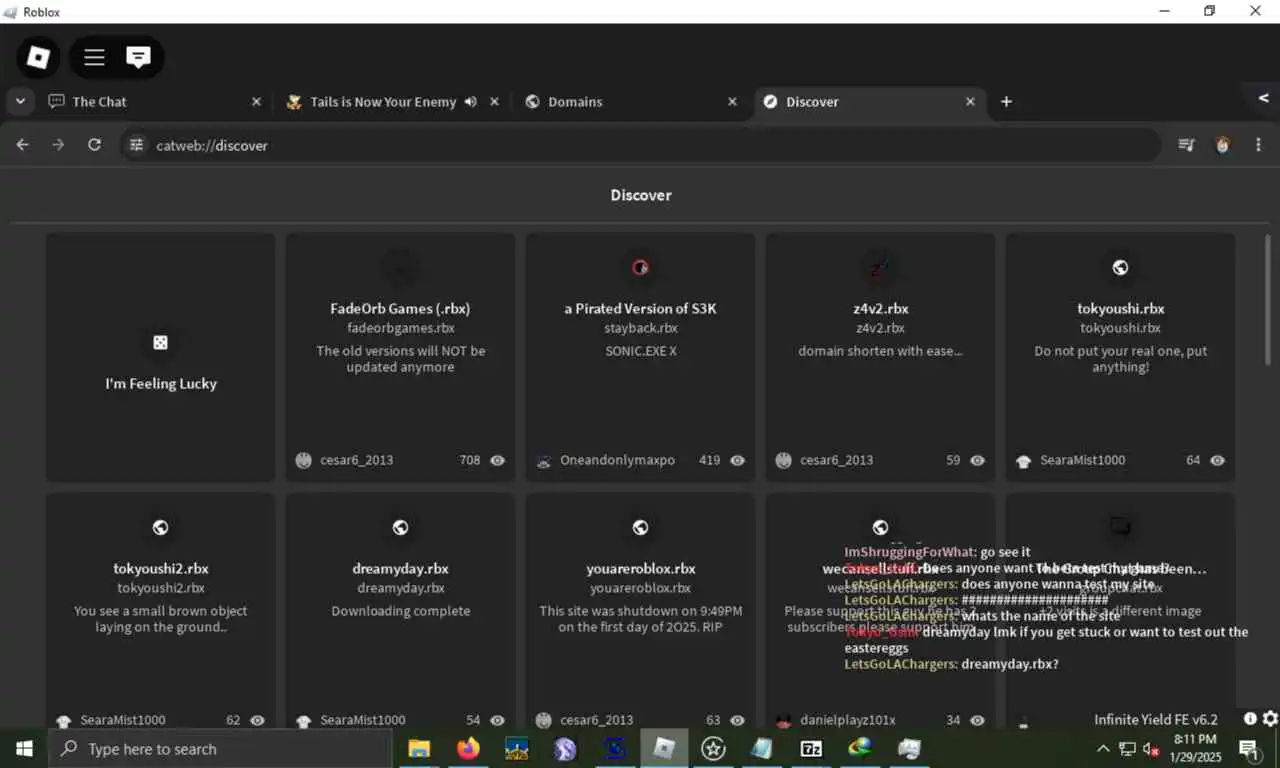Close The Chat tab

click(256, 101)
